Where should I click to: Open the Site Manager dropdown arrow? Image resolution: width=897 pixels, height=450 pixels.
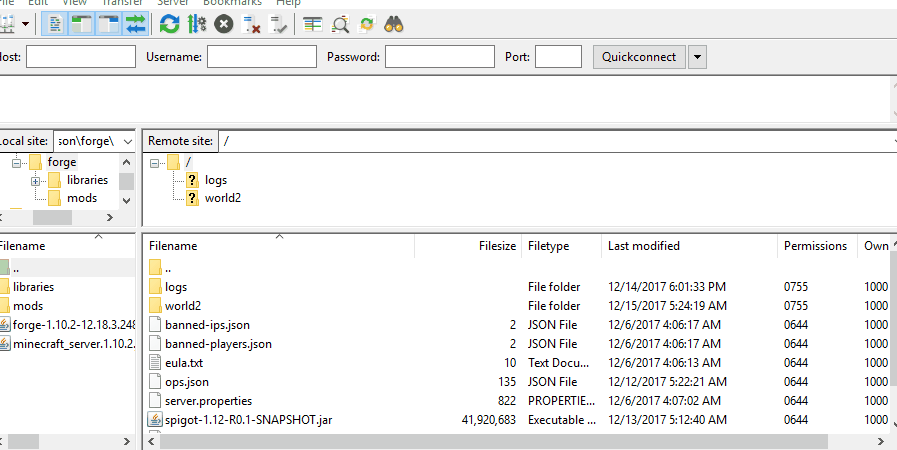pos(26,24)
